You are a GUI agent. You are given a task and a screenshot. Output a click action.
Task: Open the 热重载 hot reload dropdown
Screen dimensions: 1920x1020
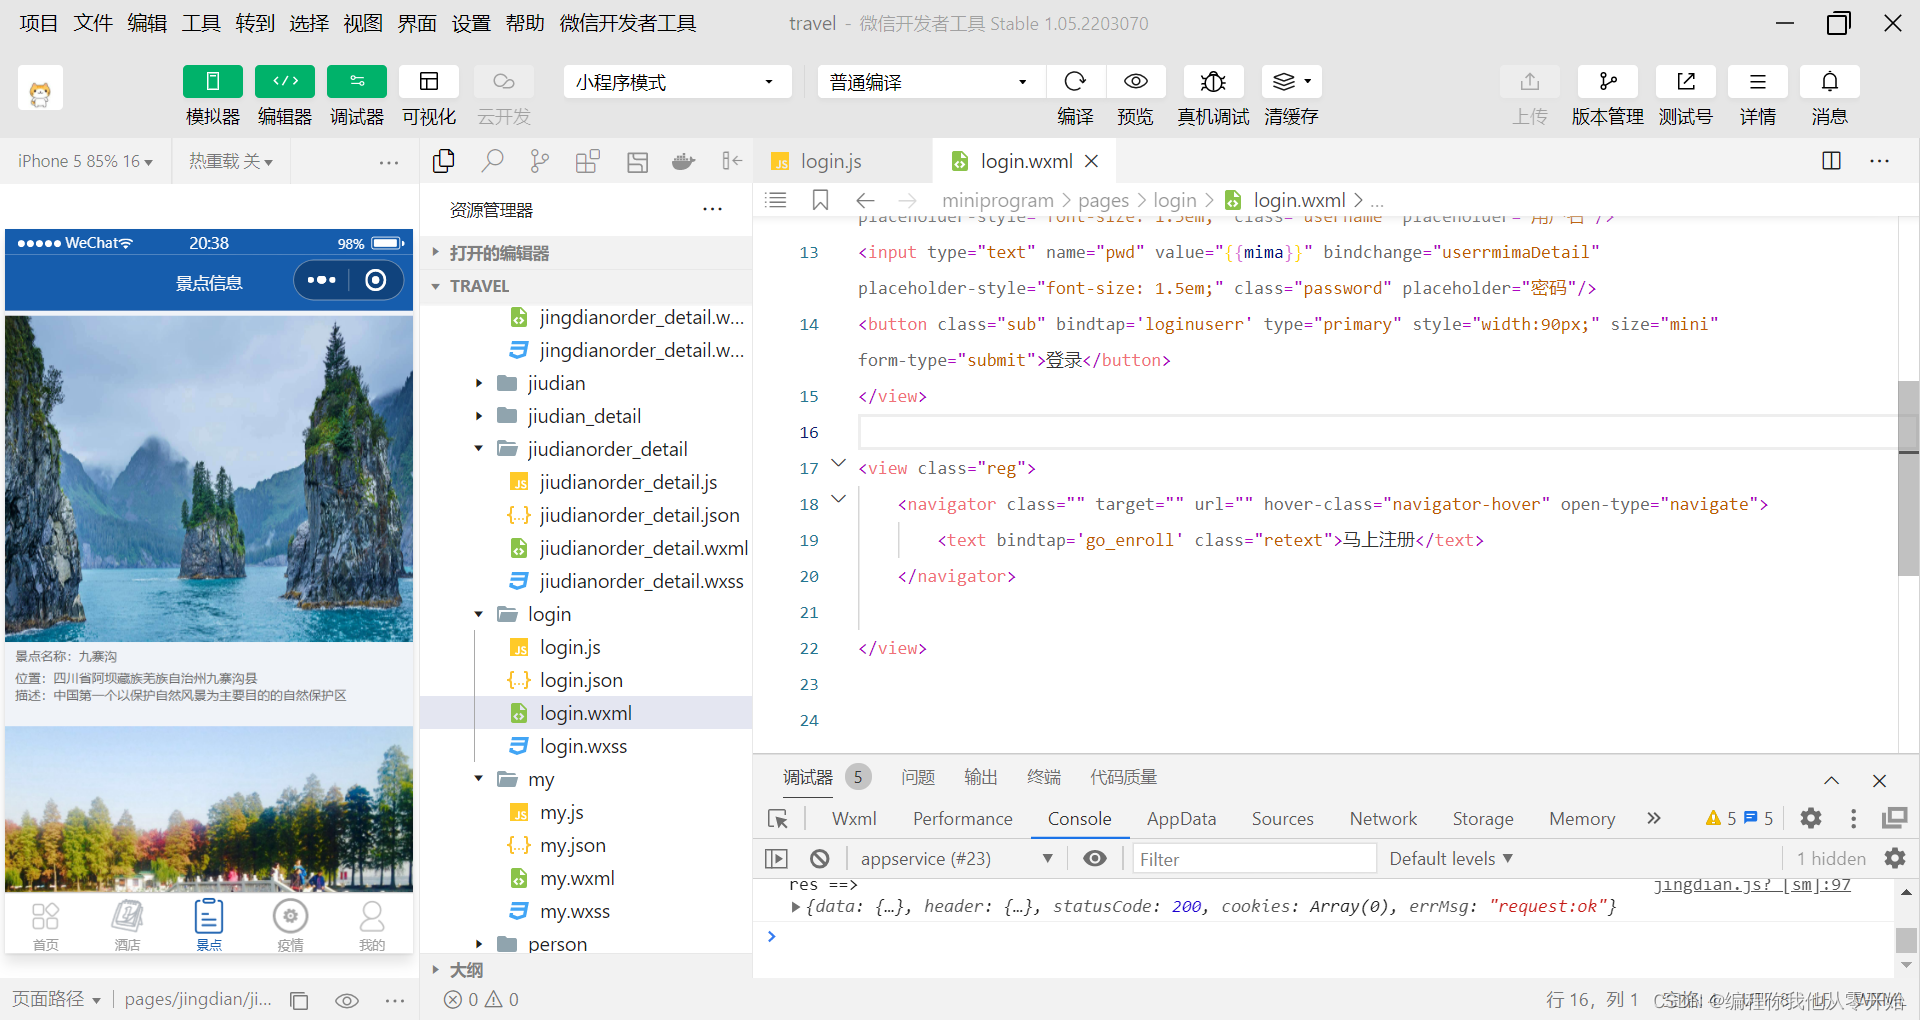[x=231, y=161]
